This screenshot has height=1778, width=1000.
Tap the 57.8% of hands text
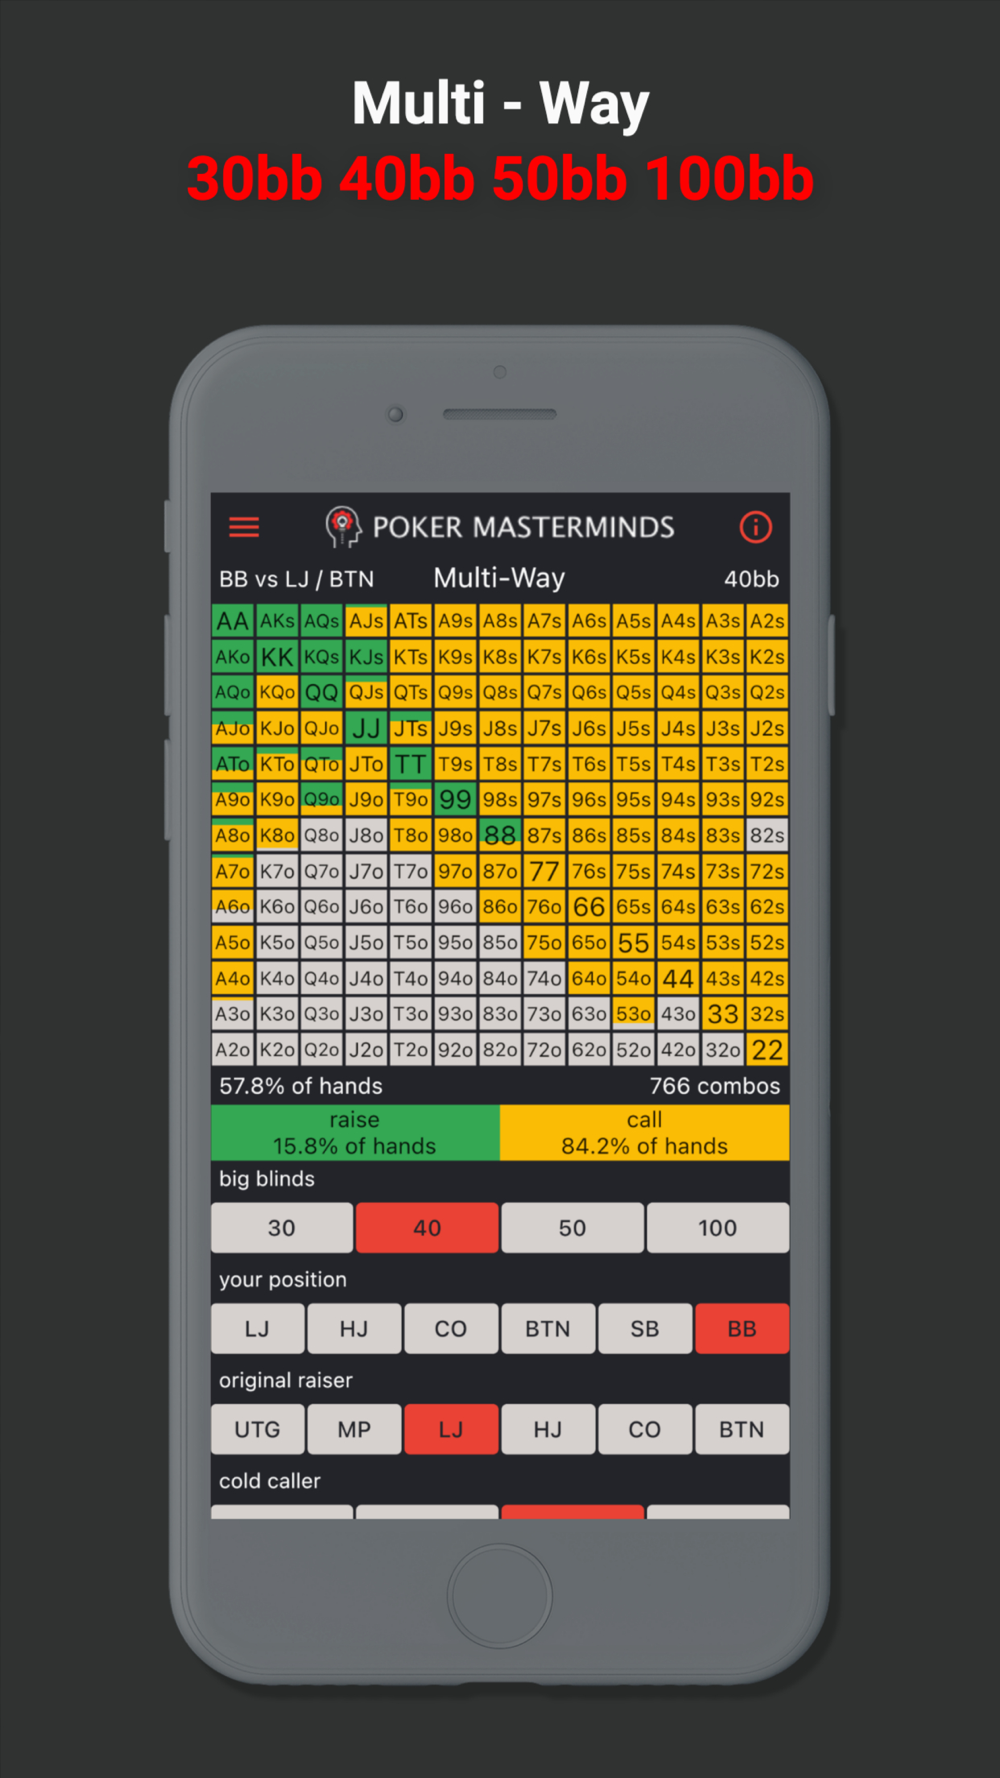point(301,1086)
